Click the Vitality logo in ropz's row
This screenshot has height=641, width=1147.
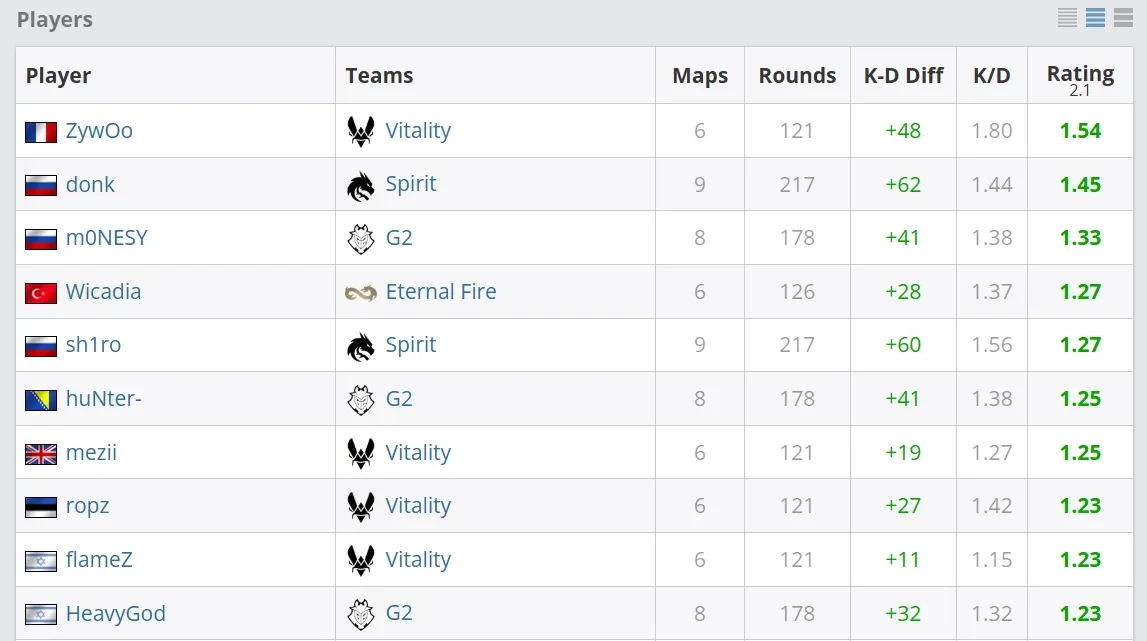tap(361, 506)
